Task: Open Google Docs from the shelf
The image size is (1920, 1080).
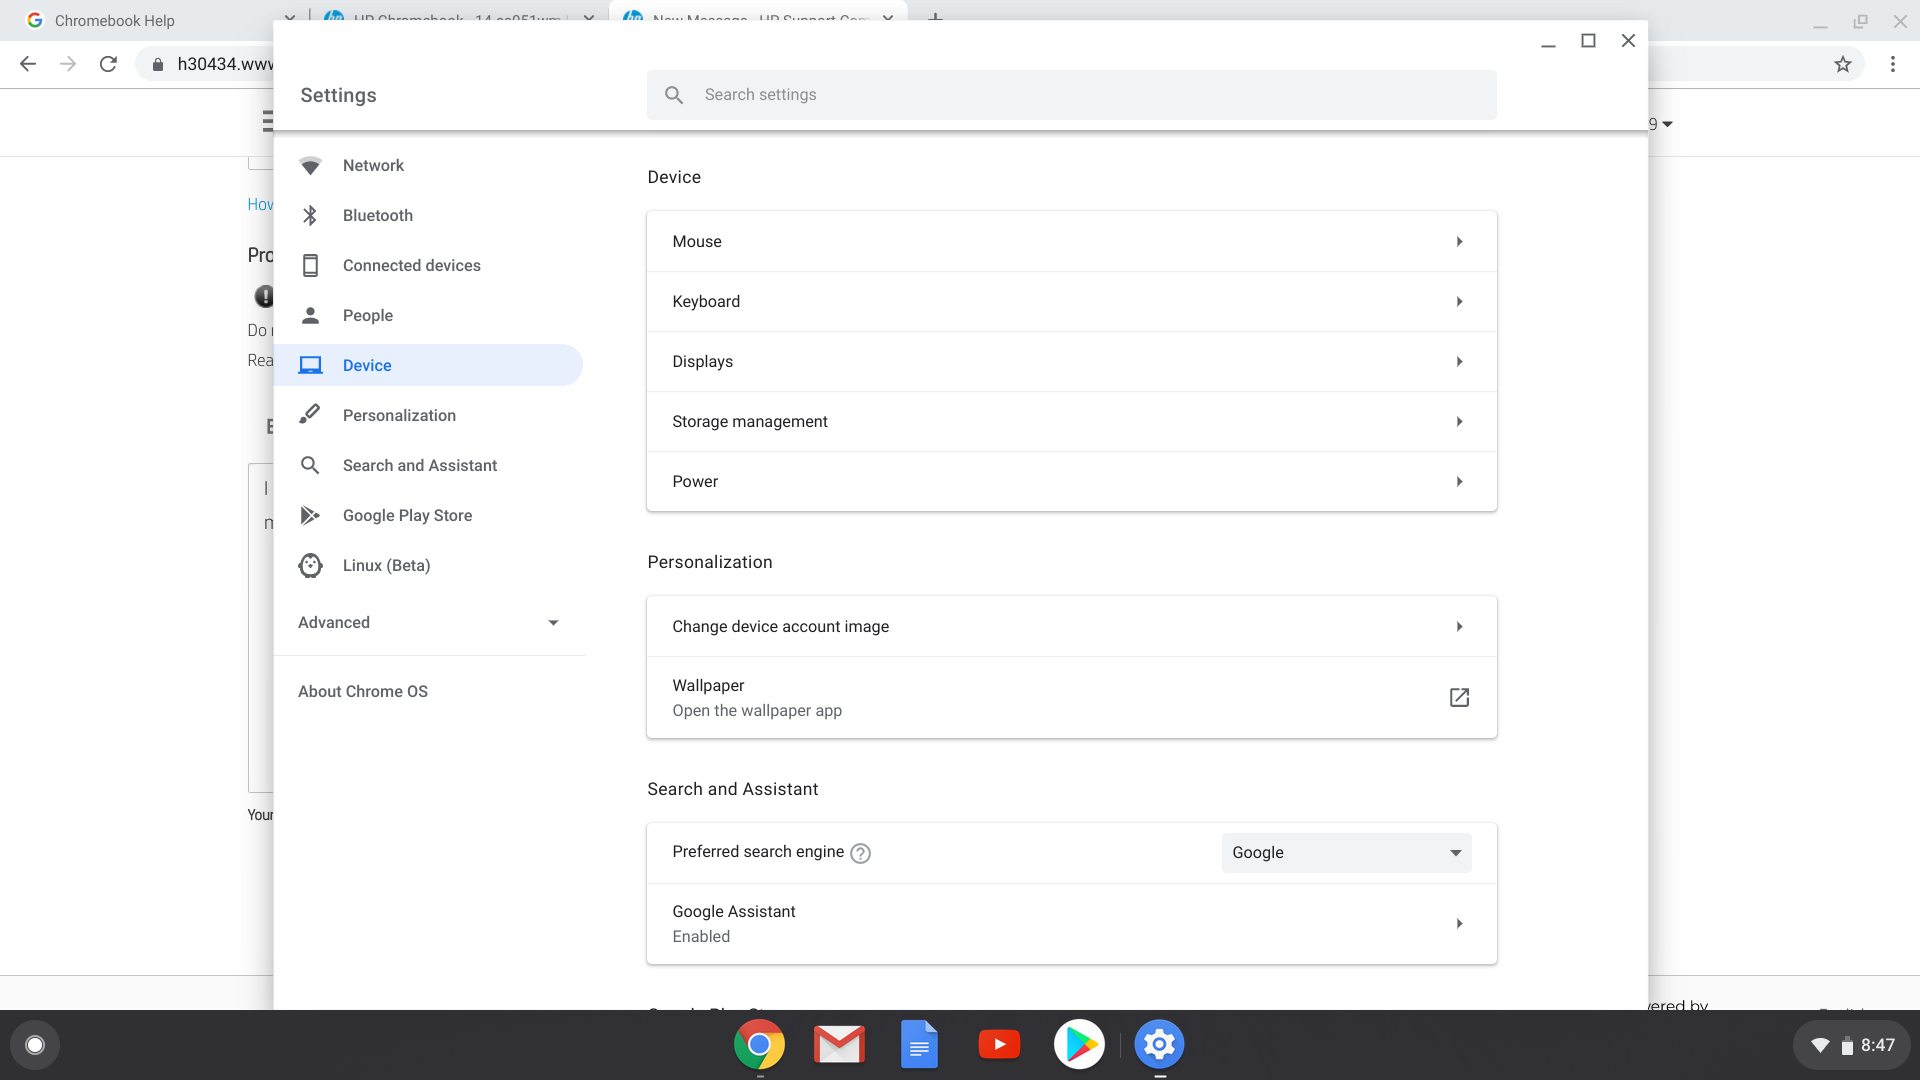Action: coord(919,1044)
